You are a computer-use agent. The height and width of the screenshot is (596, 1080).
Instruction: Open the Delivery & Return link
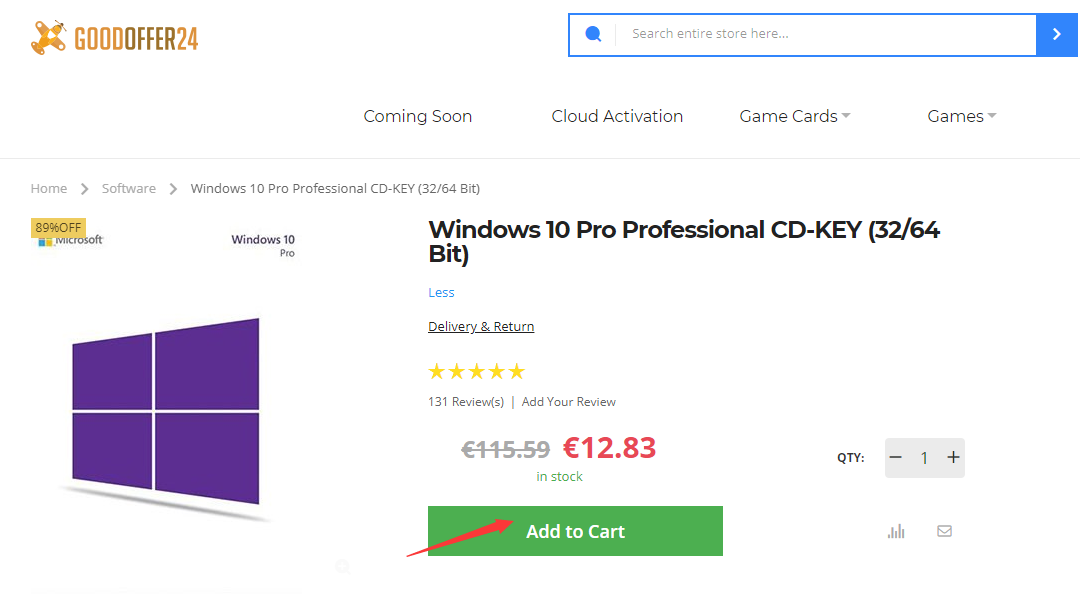point(481,326)
